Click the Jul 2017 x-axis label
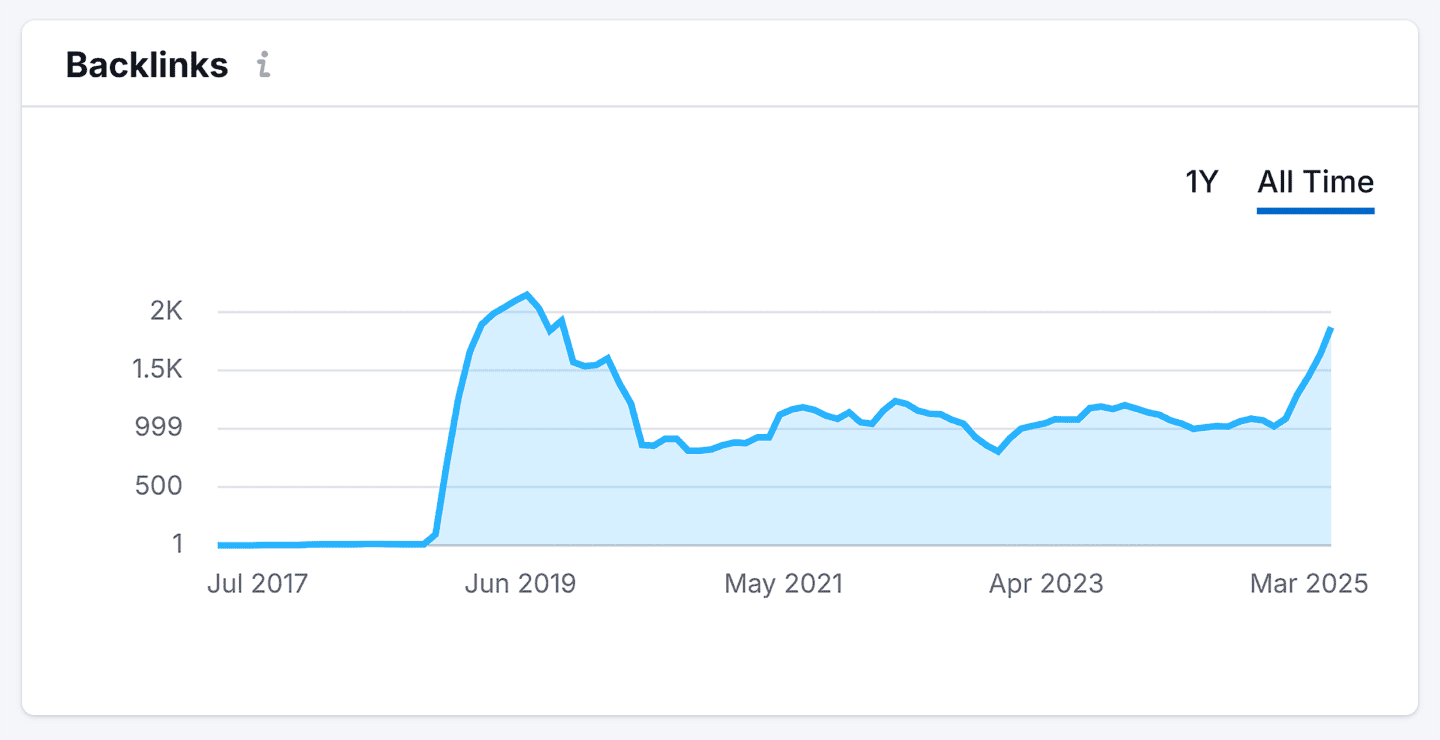This screenshot has height=740, width=1440. (x=257, y=584)
